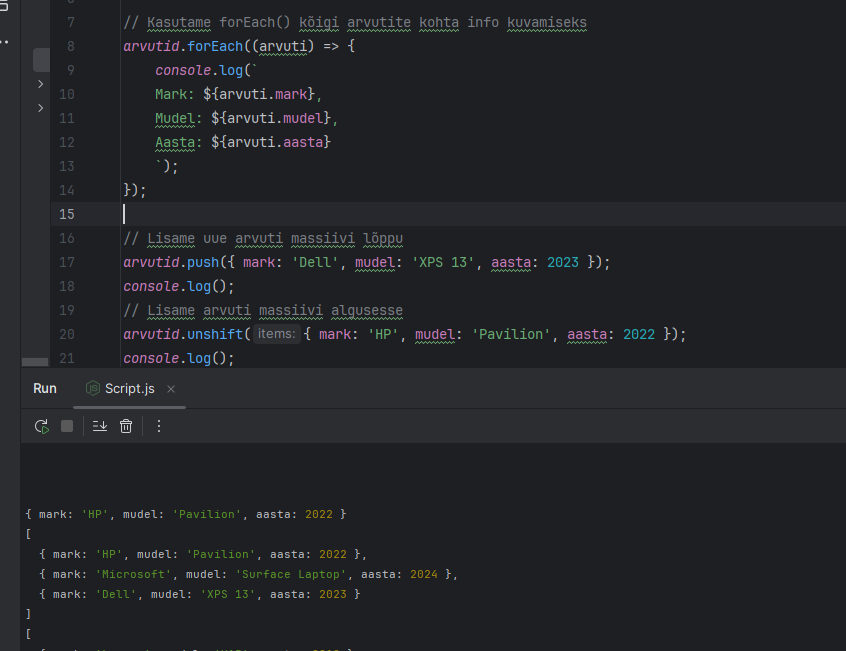The width and height of the screenshot is (846, 651).
Task: Click line number 15 in the gutter
Action: tap(66, 214)
